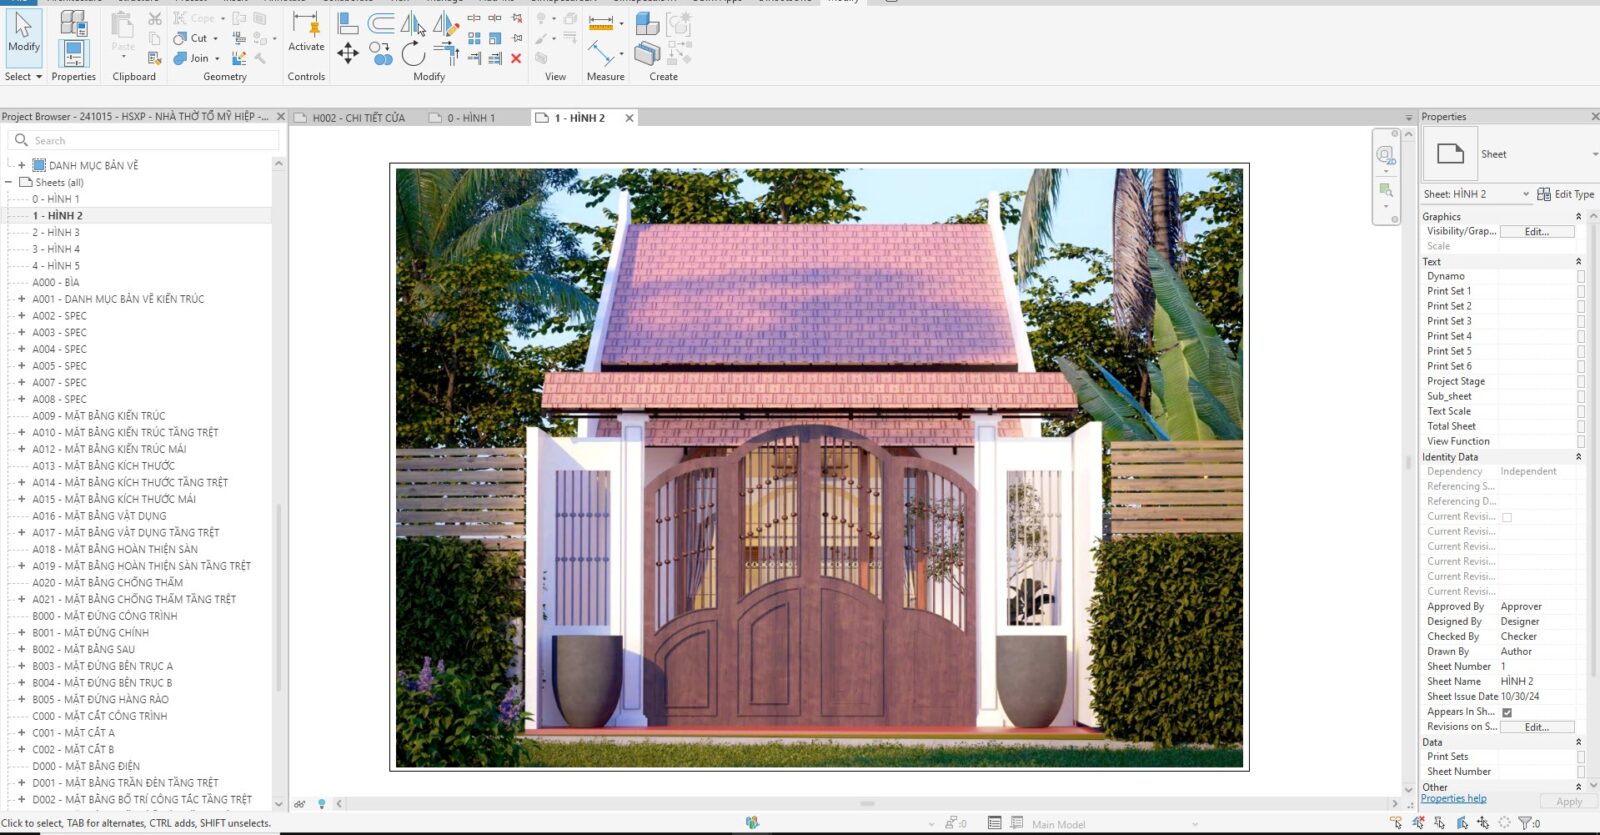Select the 1 - HÌNH 2 view tab
The image size is (1600, 835).
[x=579, y=118]
